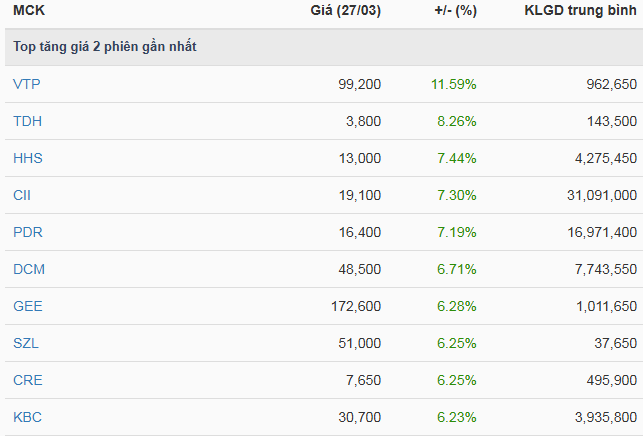Click the Giá (27/03) column header
Screen dimensions: 643x436
pos(346,12)
